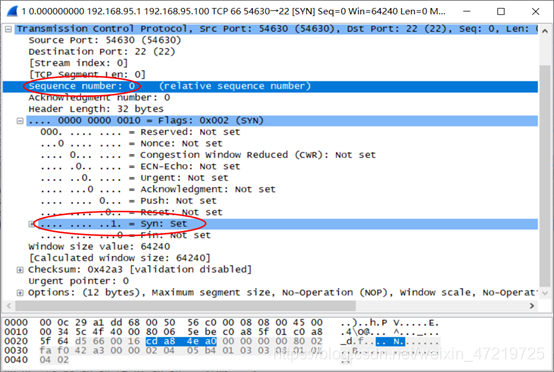Viewport: 554px width, 372px height.
Task: Click hex offset 0040 in bytes pane
Action: coord(16,360)
